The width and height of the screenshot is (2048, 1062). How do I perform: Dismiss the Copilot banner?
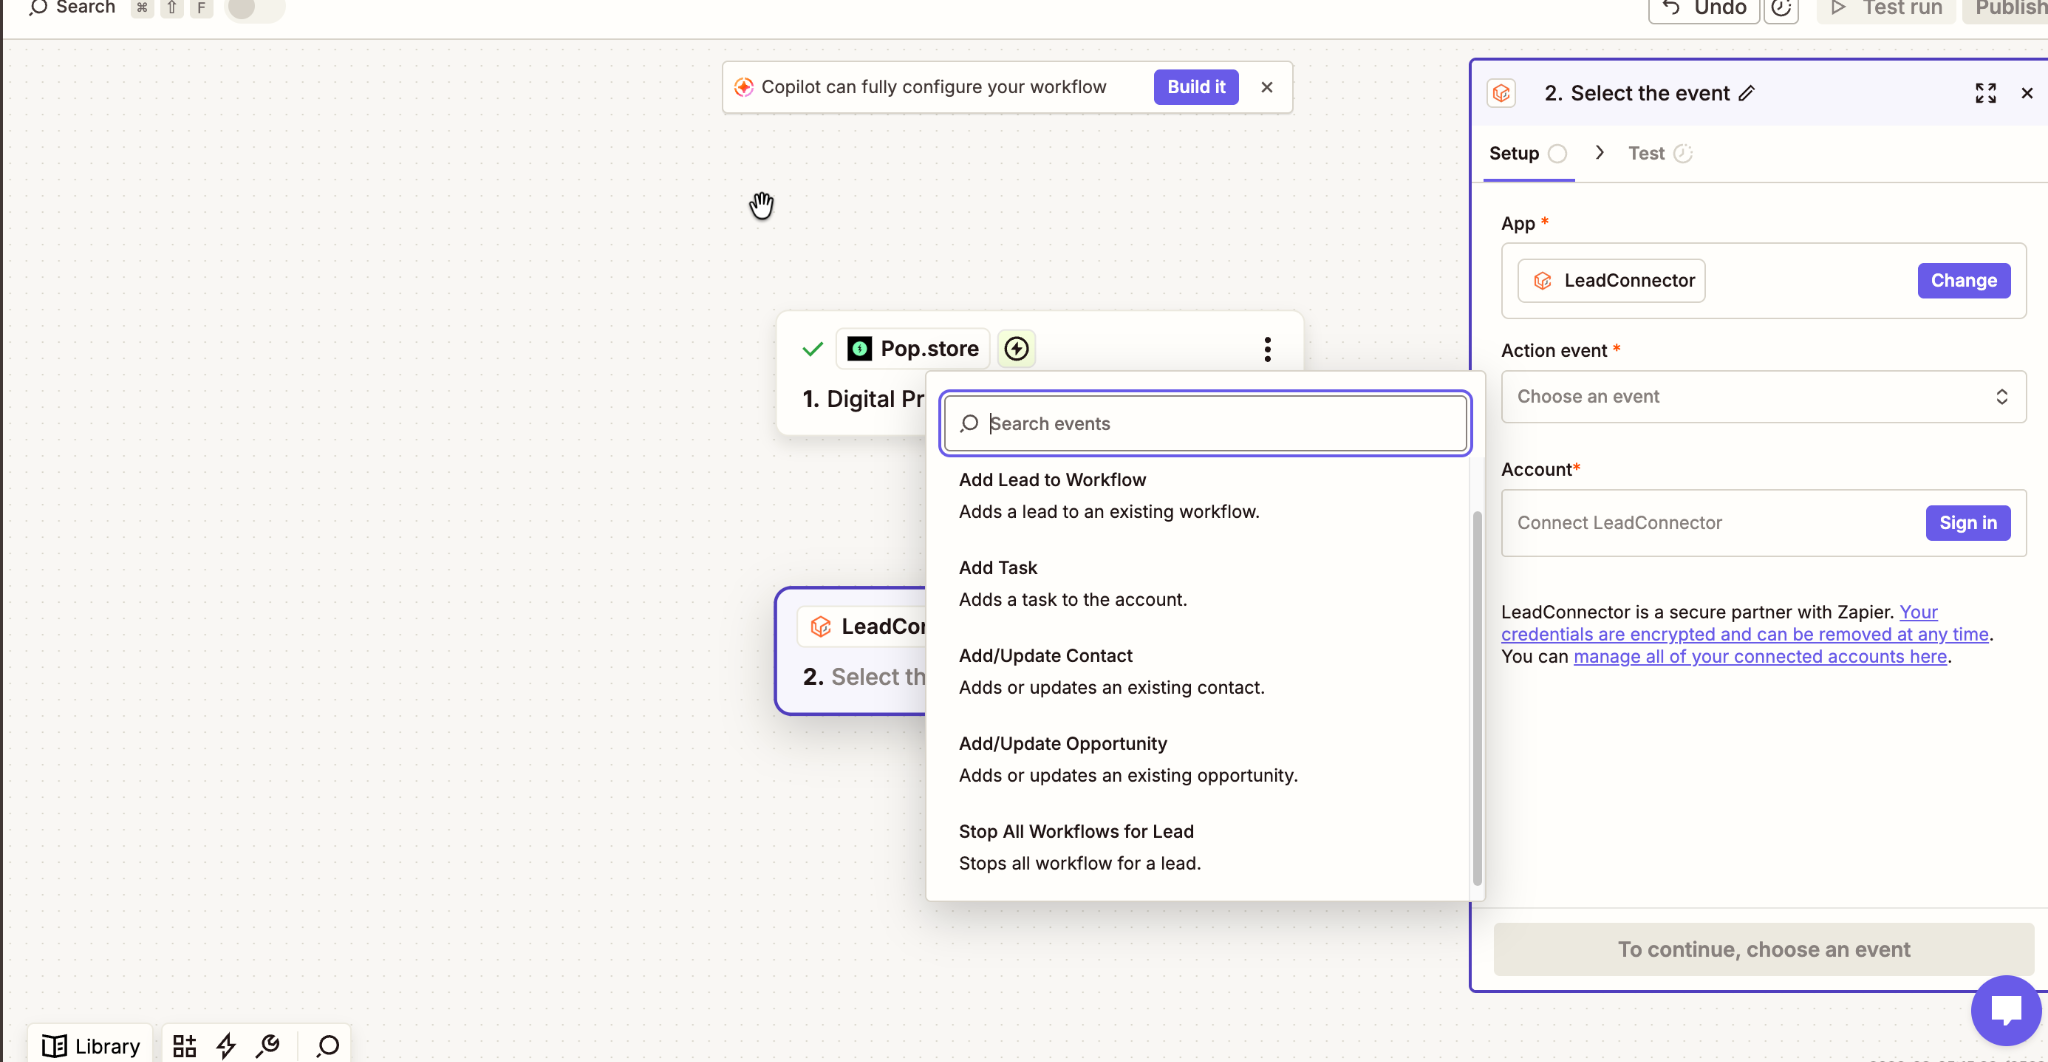(x=1267, y=87)
